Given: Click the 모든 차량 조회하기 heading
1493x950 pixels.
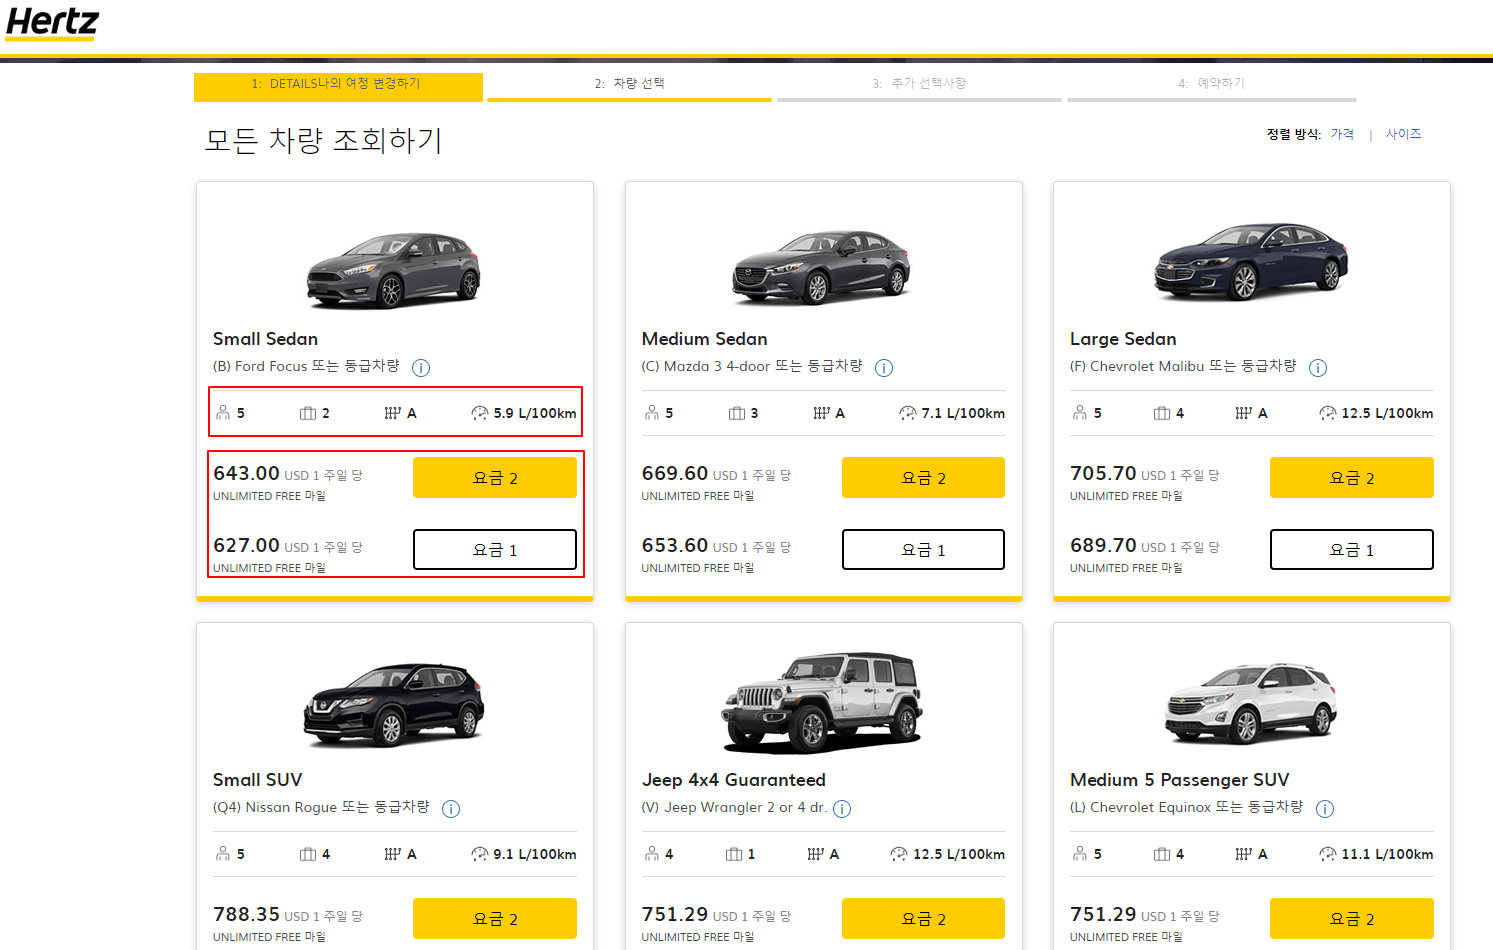Looking at the screenshot, I should [323, 140].
